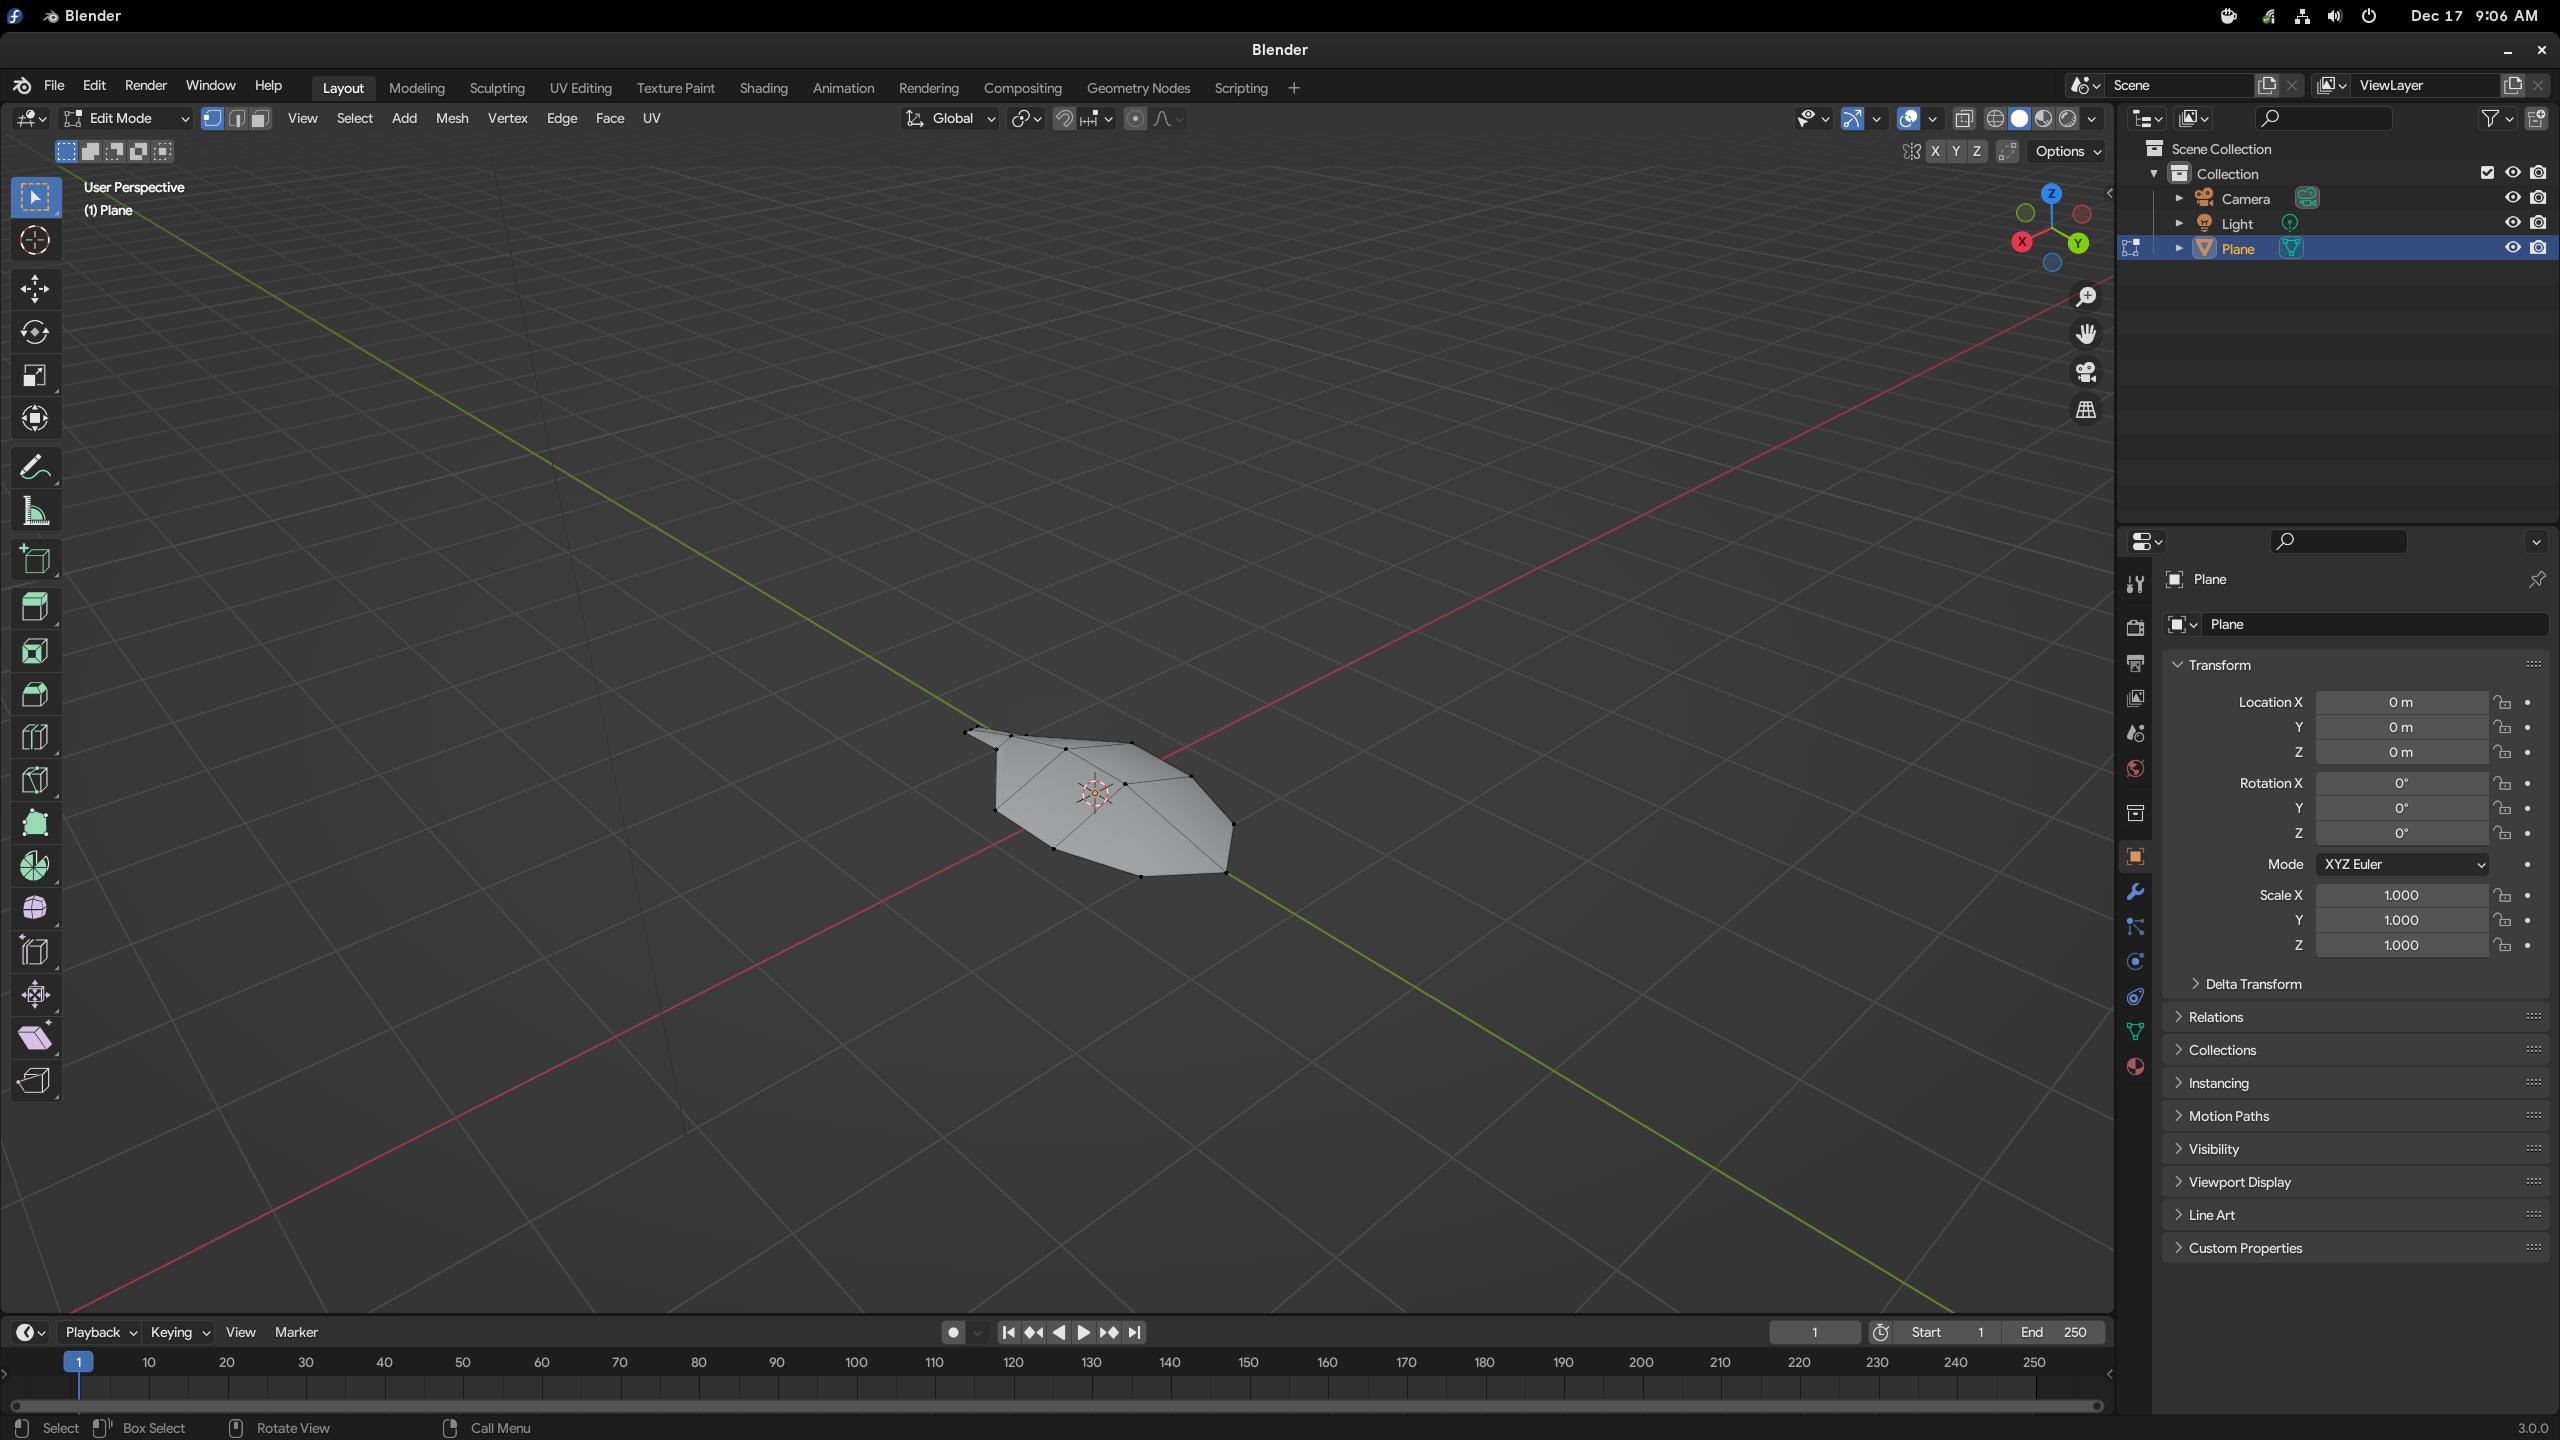Image resolution: width=2560 pixels, height=1440 pixels.
Task: Open the Playback popover
Action: [x=100, y=1332]
